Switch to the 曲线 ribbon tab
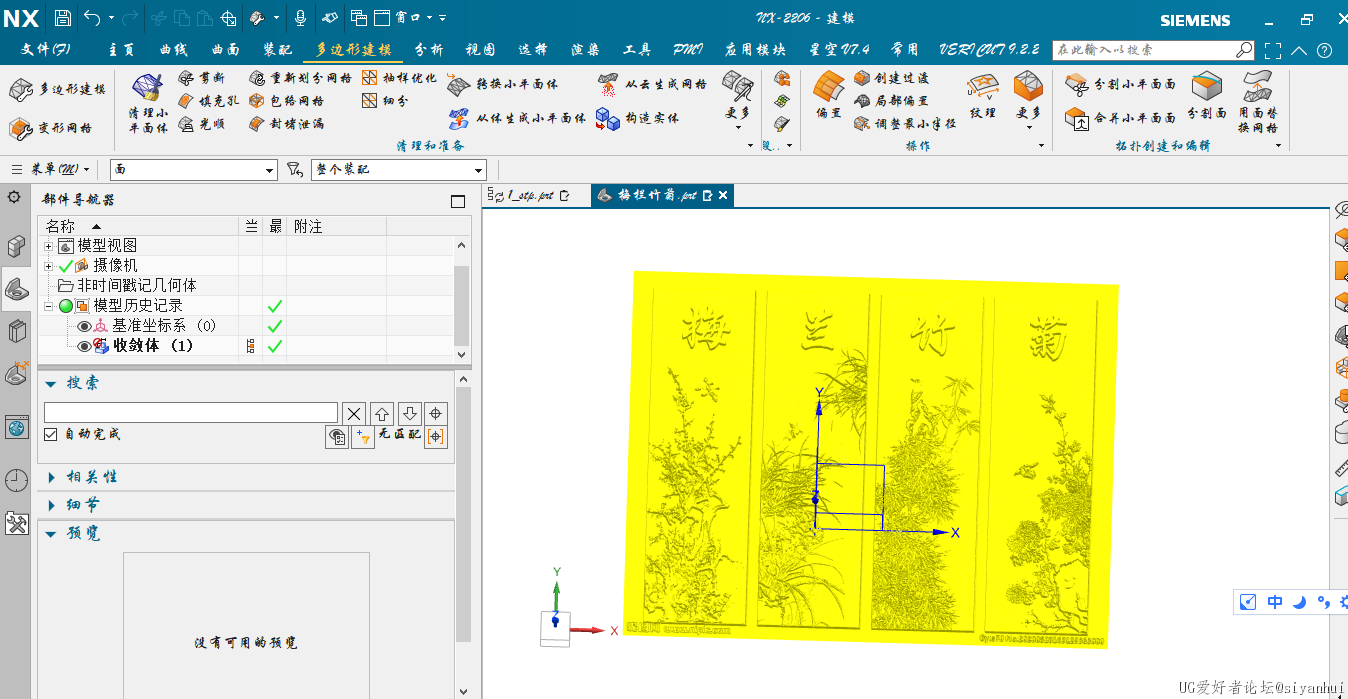 (x=174, y=50)
